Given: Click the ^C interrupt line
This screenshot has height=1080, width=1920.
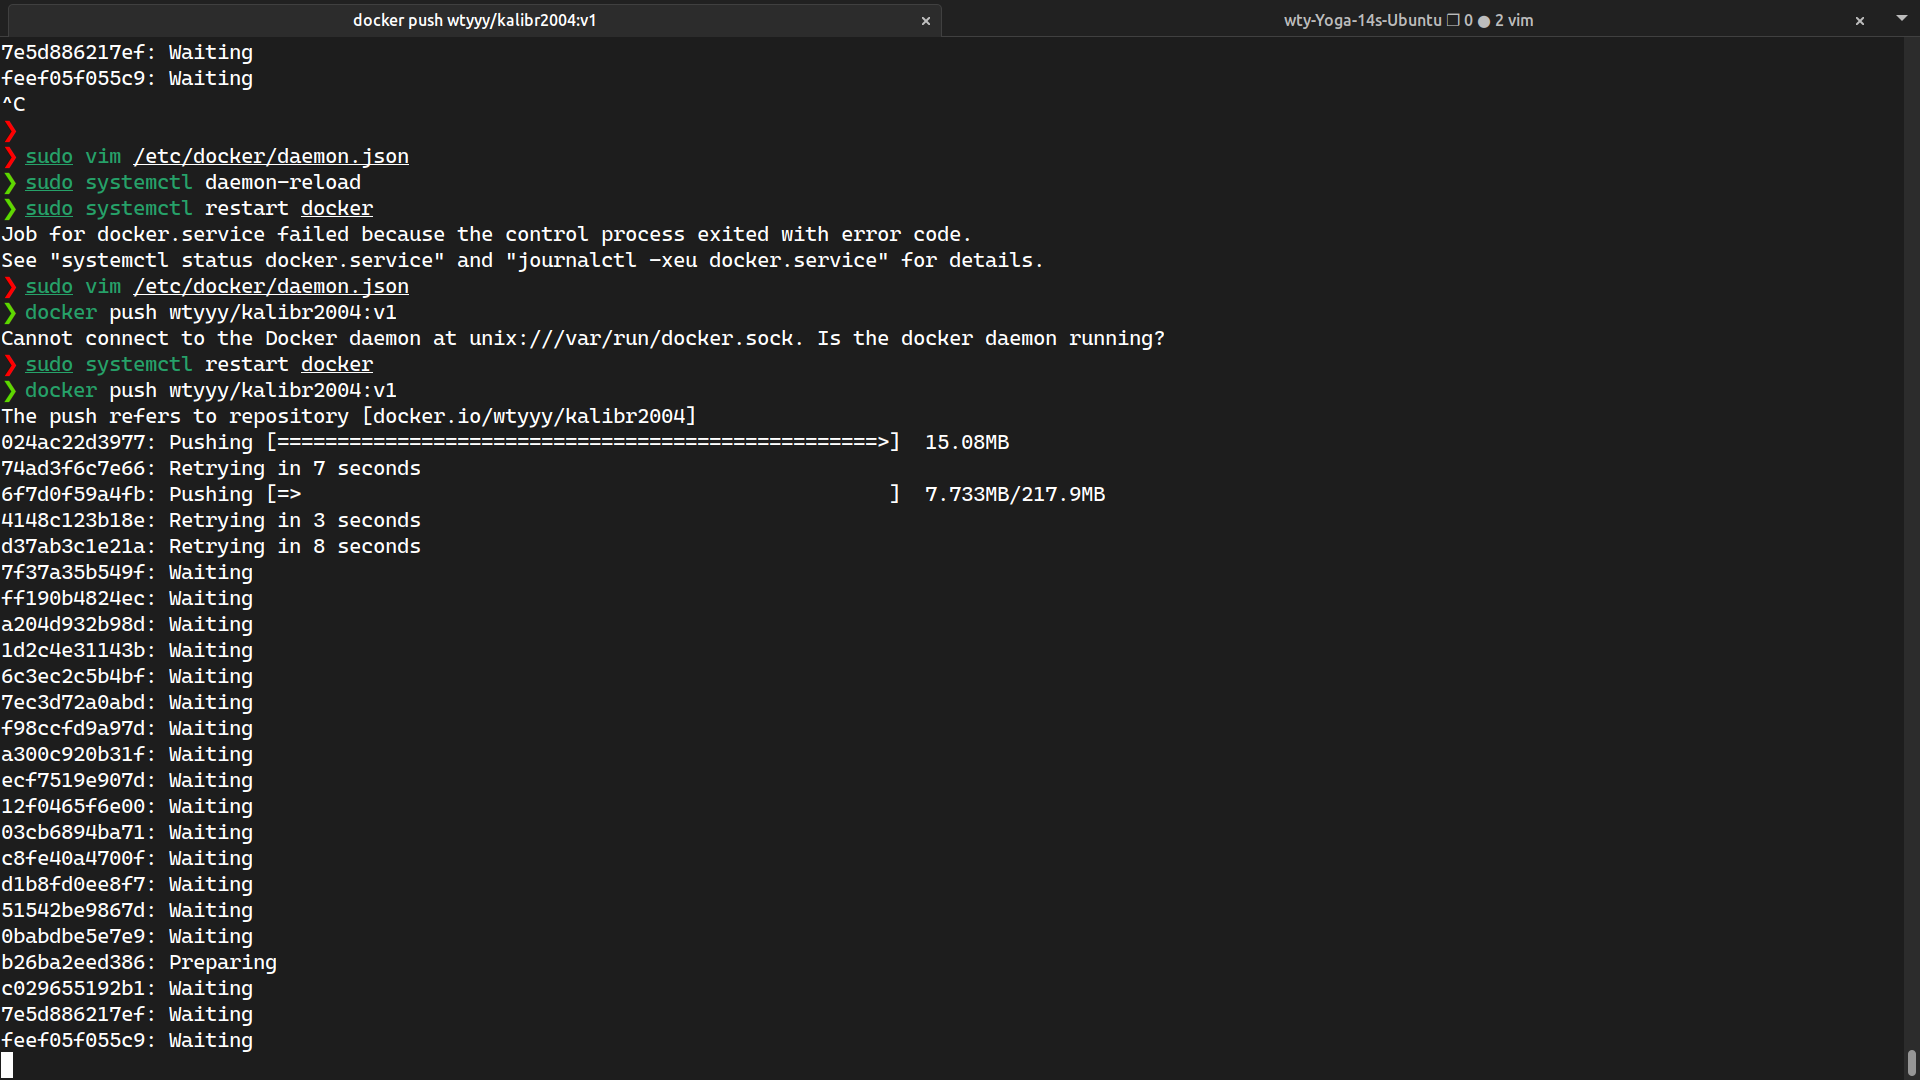Looking at the screenshot, I should coord(13,104).
